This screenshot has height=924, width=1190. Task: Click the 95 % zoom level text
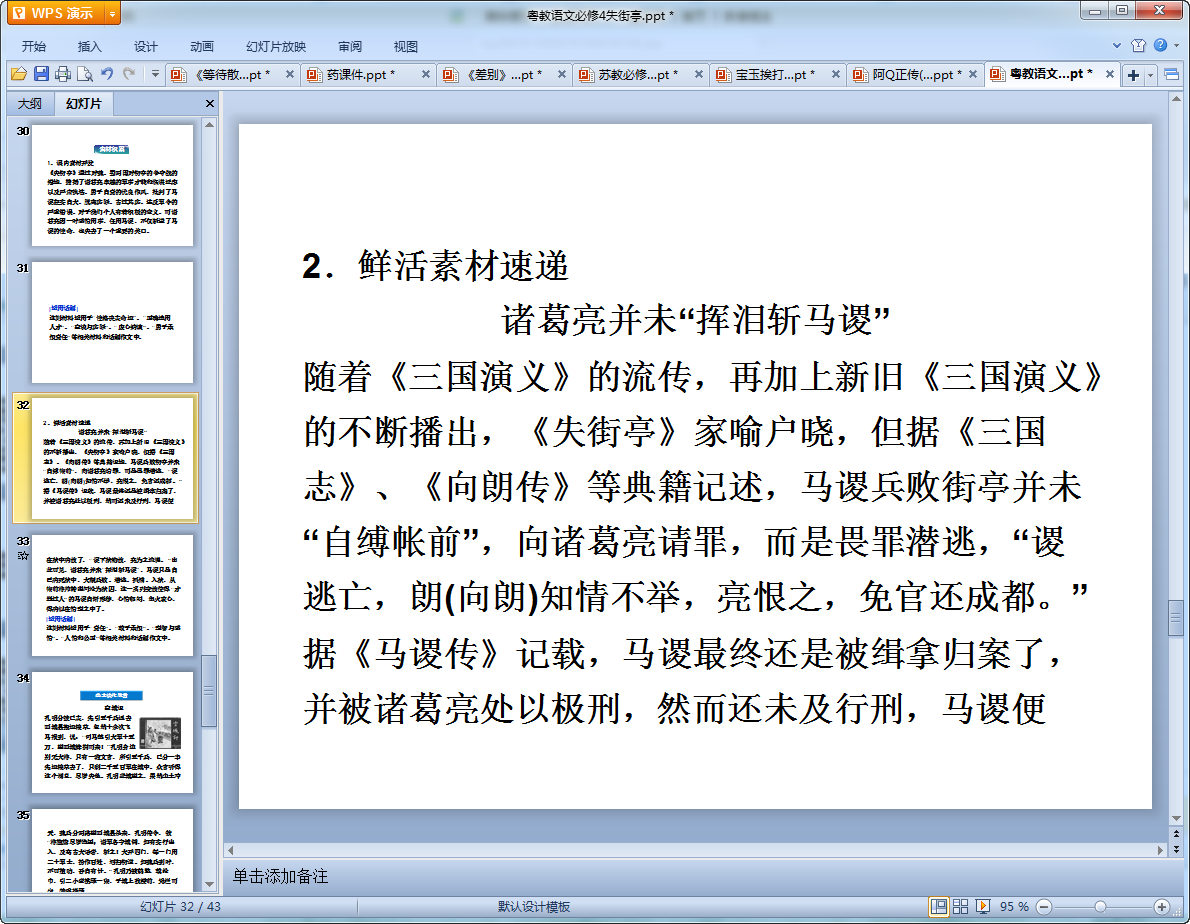[x=1014, y=907]
